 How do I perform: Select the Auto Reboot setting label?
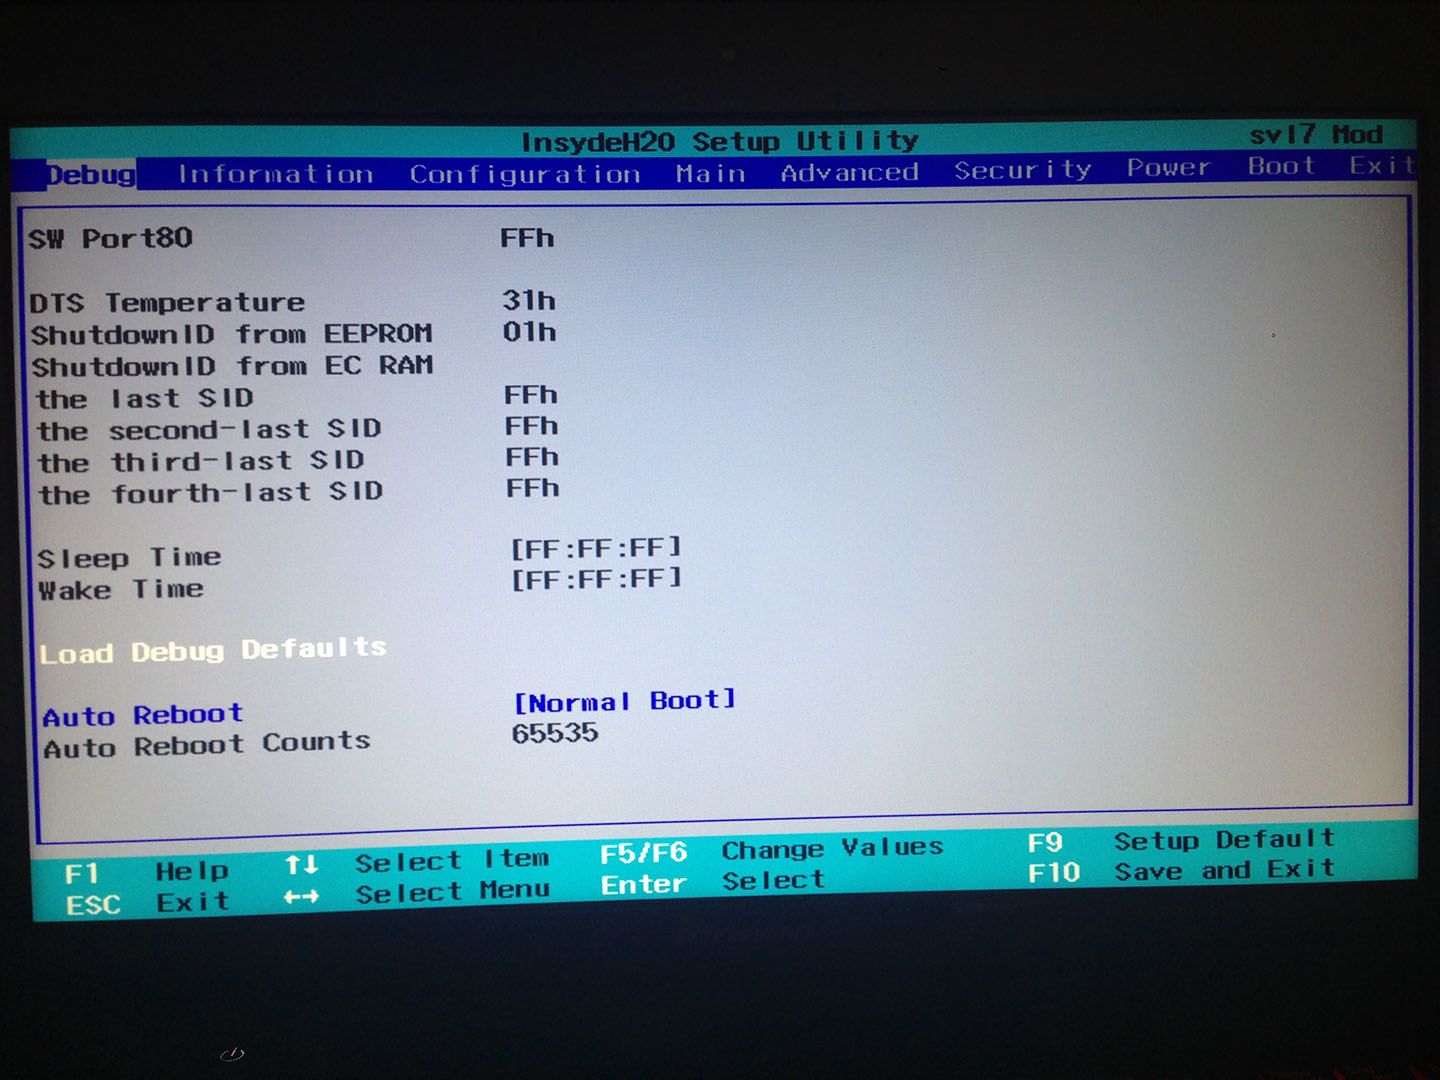tap(143, 715)
